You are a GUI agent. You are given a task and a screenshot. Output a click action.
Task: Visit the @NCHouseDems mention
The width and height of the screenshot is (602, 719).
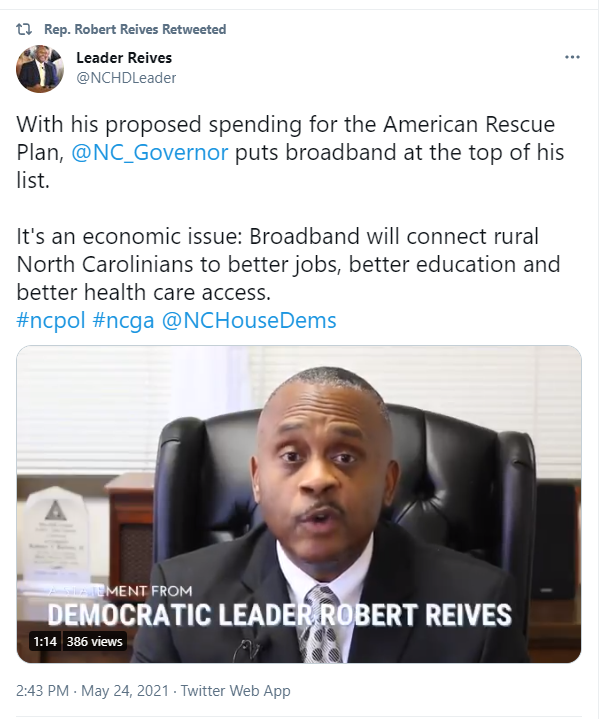tap(249, 321)
